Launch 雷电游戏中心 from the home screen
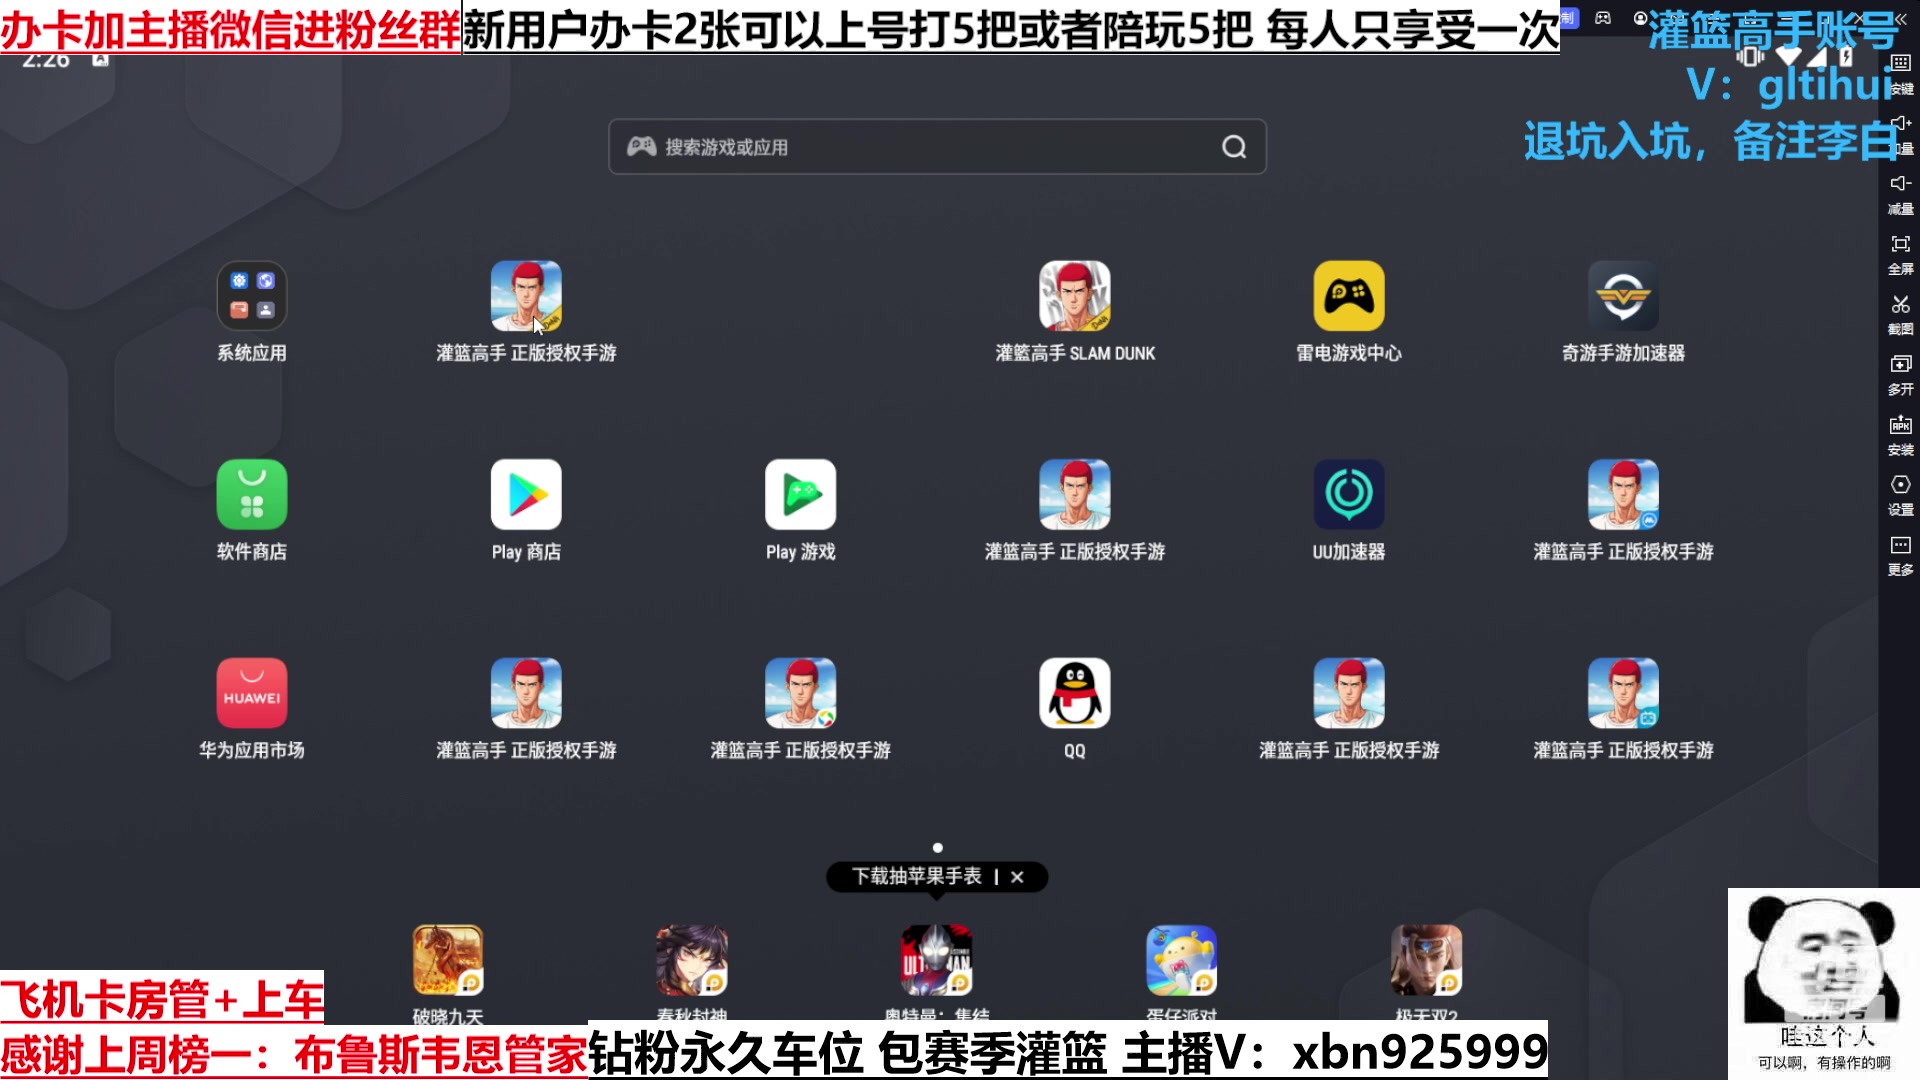 [1348, 295]
